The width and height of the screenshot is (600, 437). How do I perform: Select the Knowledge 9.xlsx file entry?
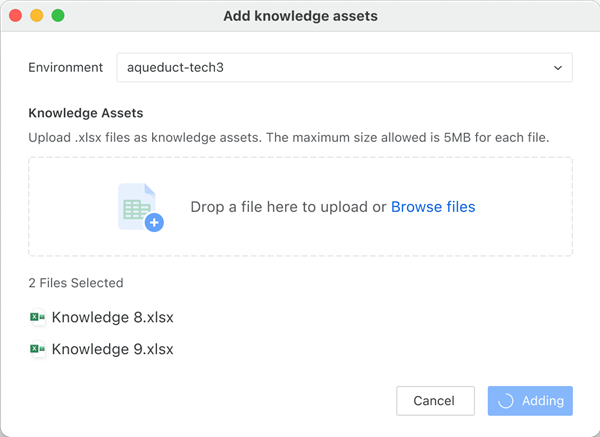click(112, 349)
